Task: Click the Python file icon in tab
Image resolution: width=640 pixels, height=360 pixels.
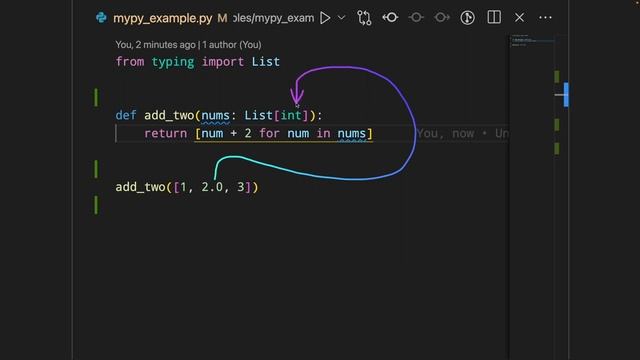Action: (x=101, y=18)
